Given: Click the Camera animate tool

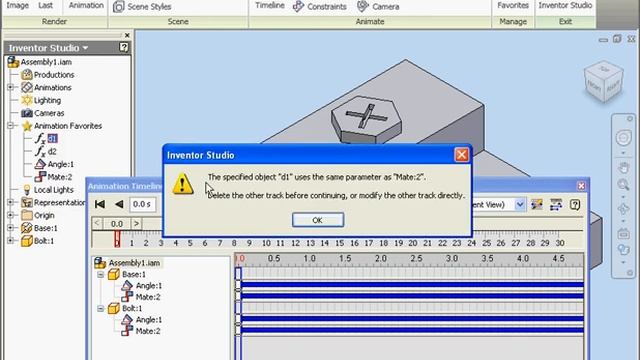Looking at the screenshot, I should (x=378, y=7).
